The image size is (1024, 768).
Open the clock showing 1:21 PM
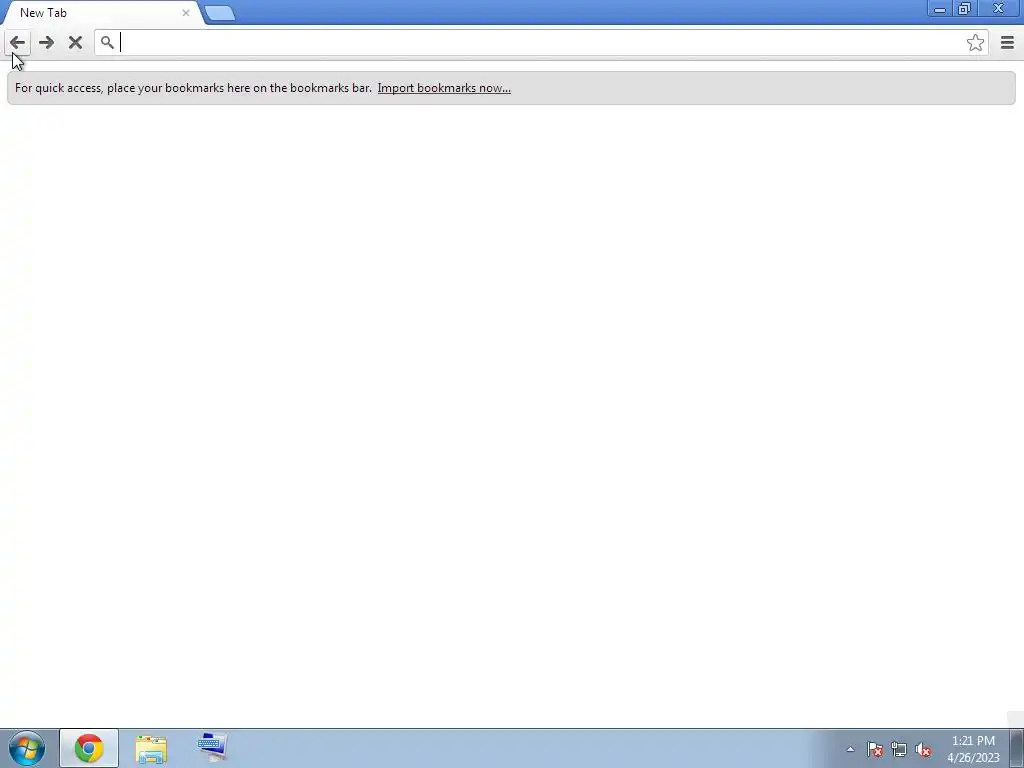[973, 749]
